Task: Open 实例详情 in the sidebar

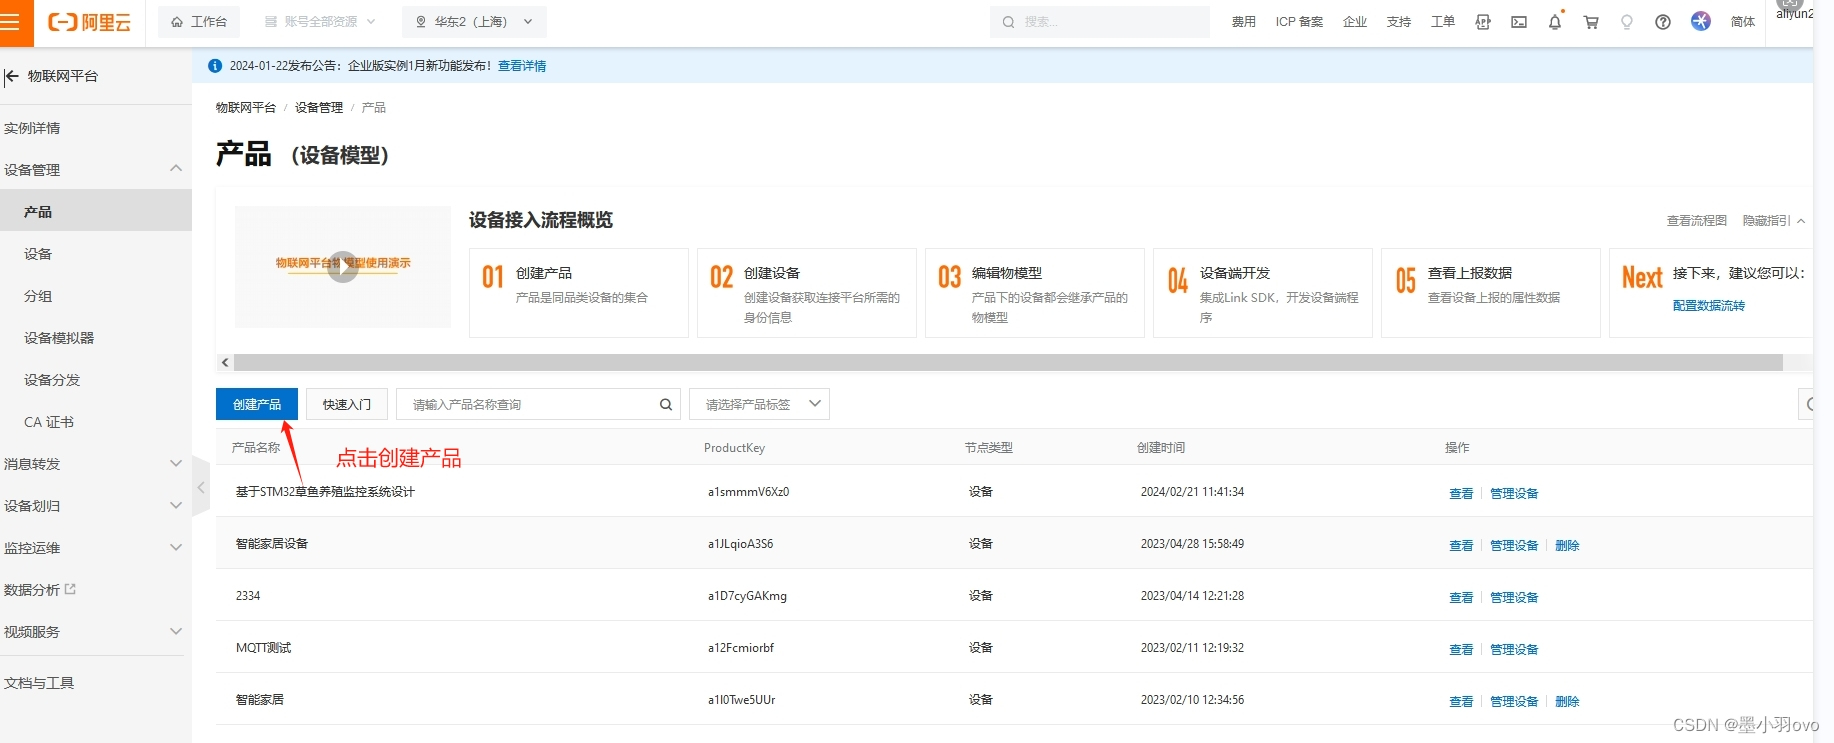Action: tap(32, 128)
